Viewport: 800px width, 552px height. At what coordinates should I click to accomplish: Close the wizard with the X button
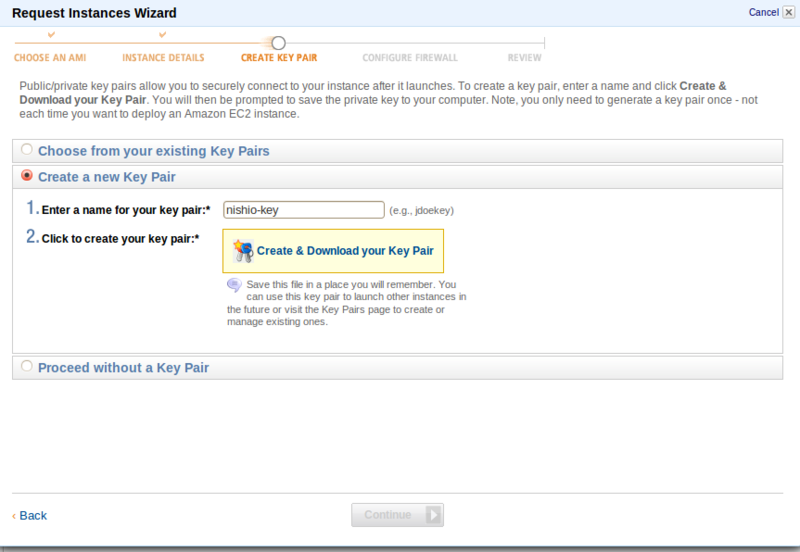coord(789,12)
